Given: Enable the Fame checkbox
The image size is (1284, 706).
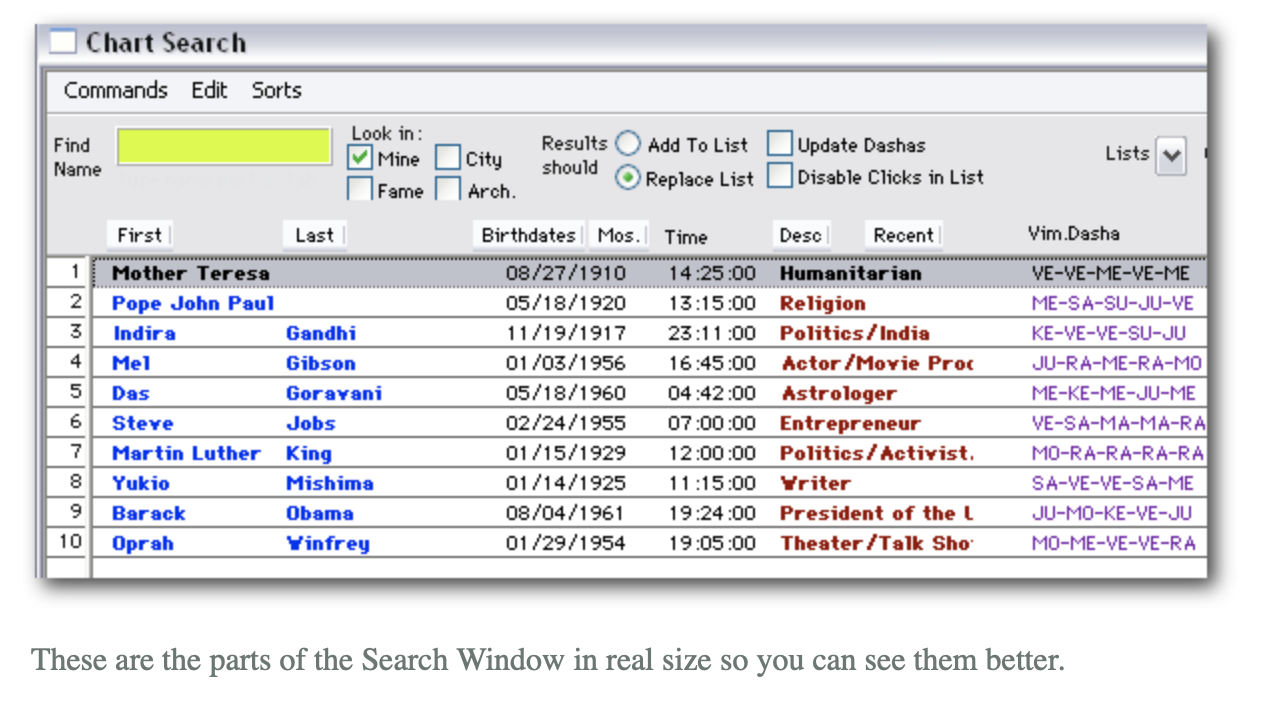Looking at the screenshot, I should (x=360, y=190).
